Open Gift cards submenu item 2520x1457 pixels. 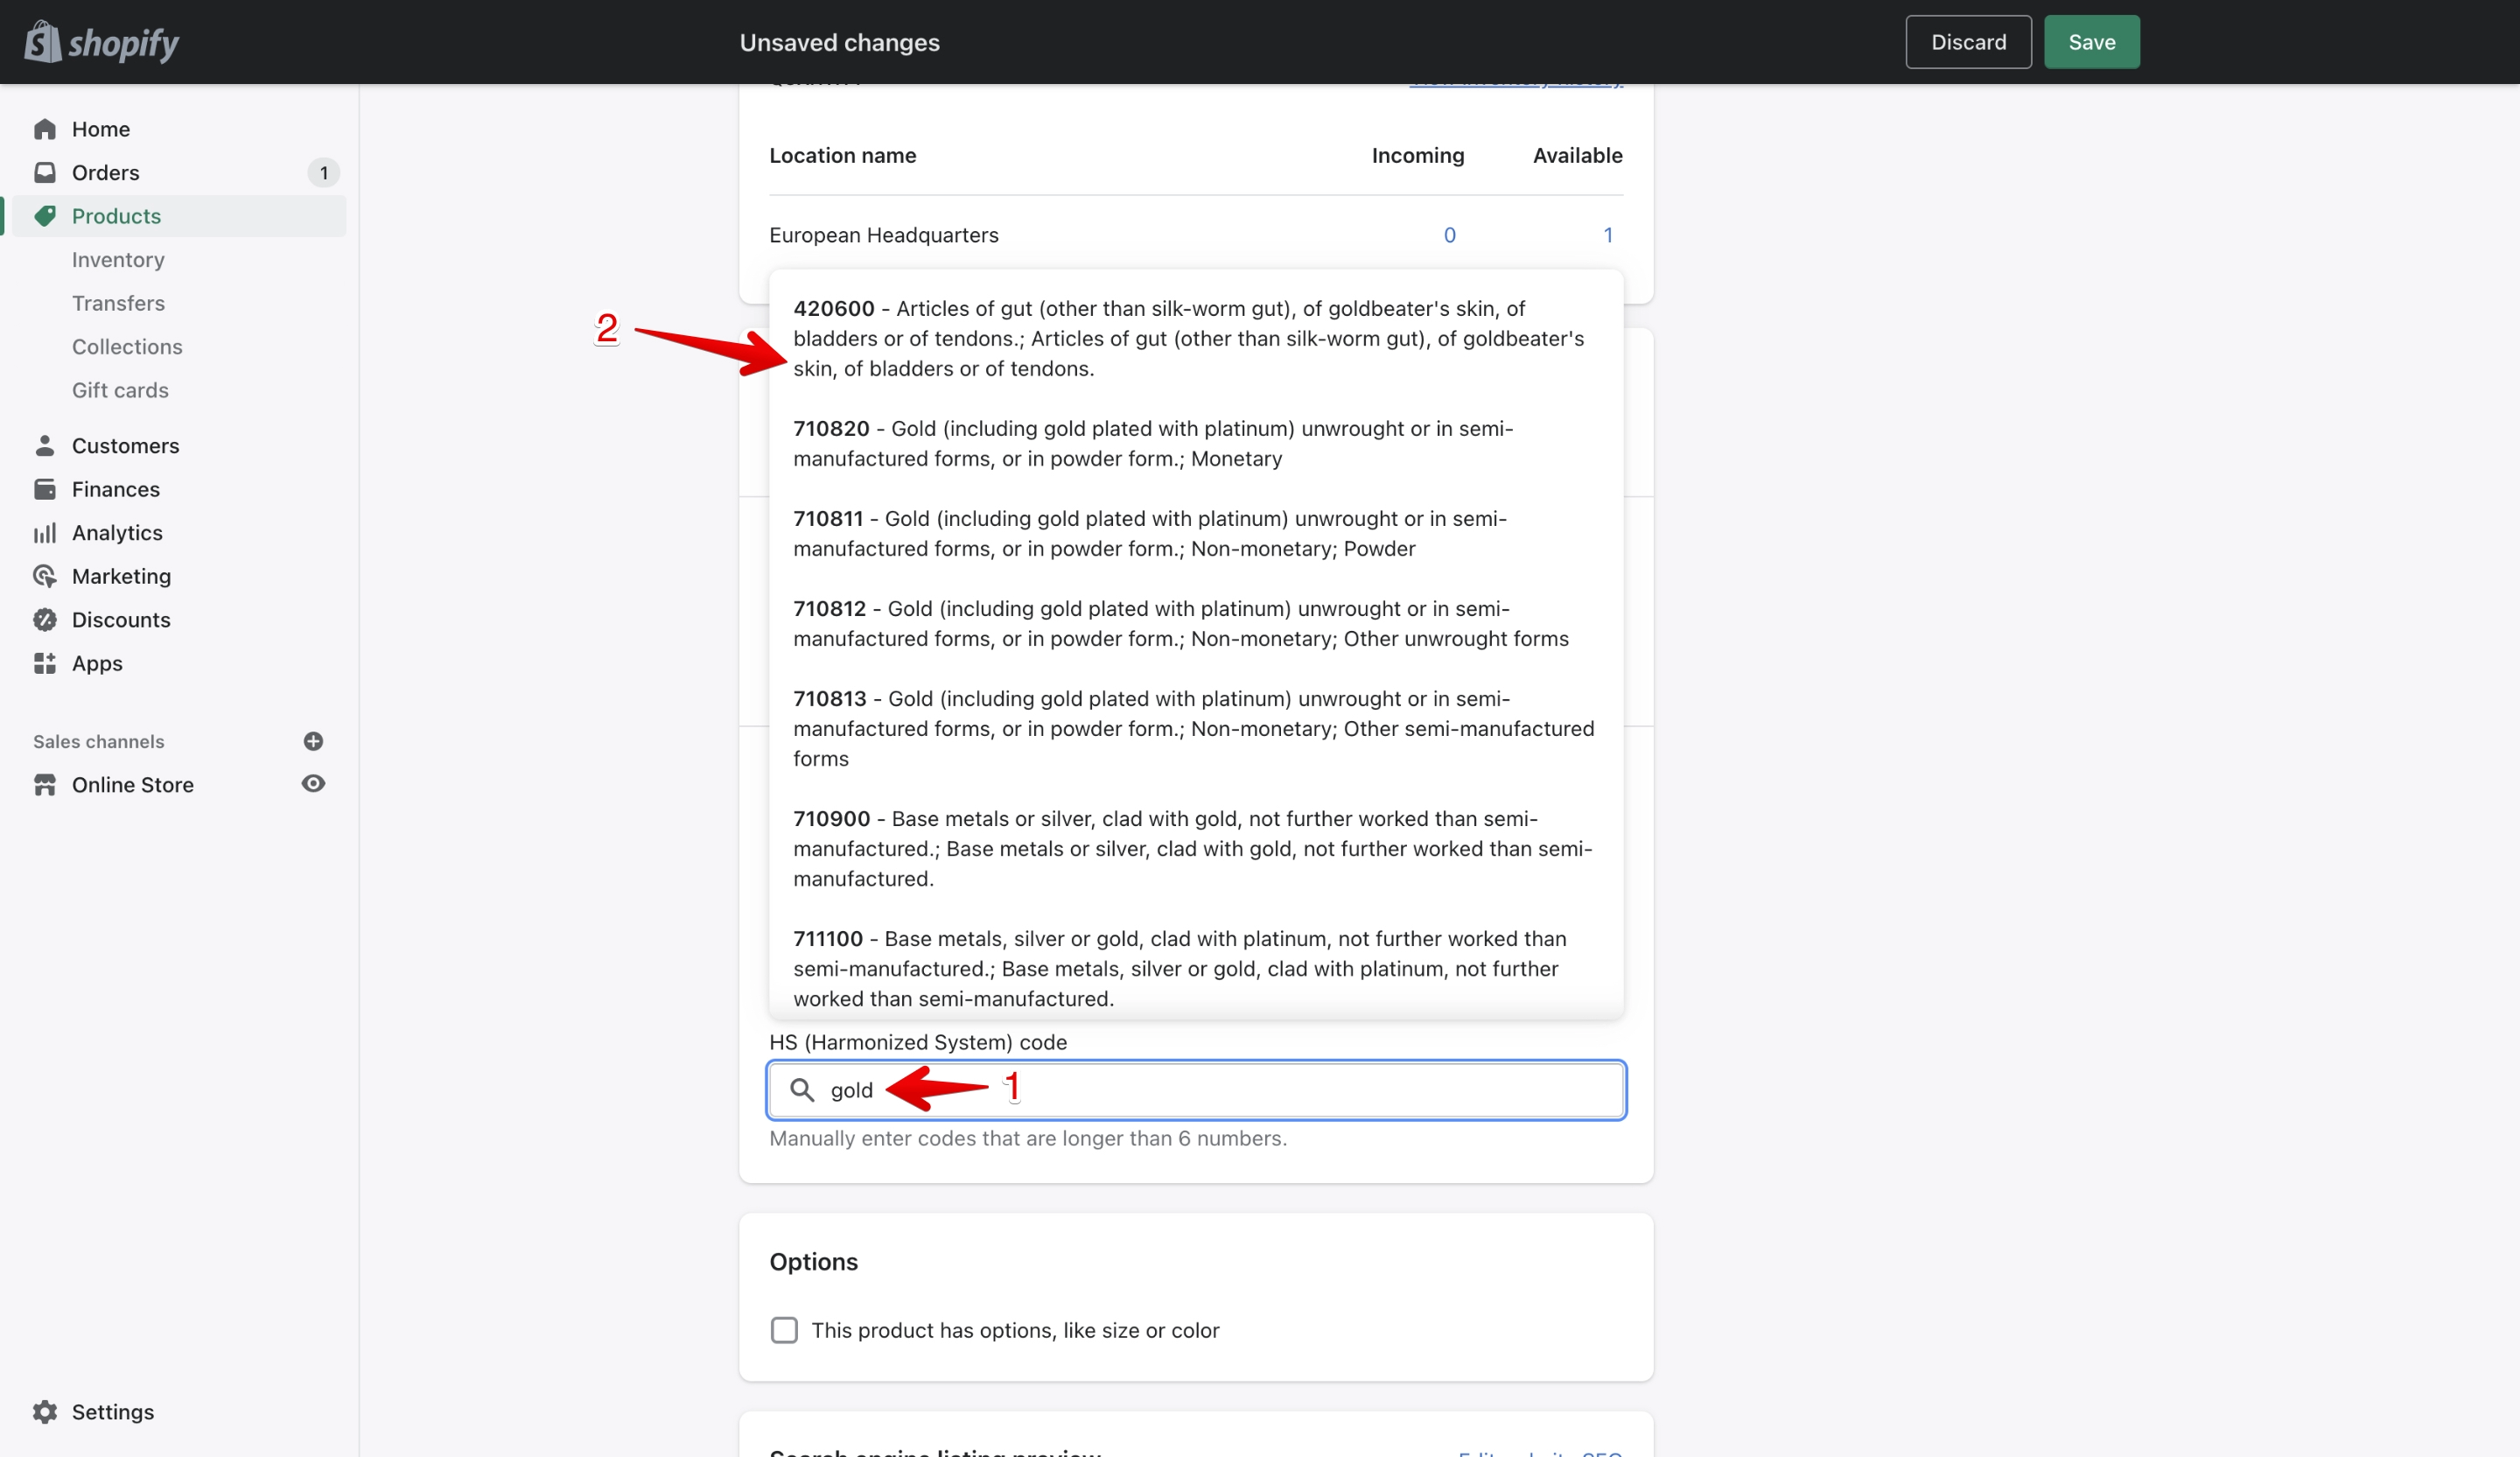(120, 390)
